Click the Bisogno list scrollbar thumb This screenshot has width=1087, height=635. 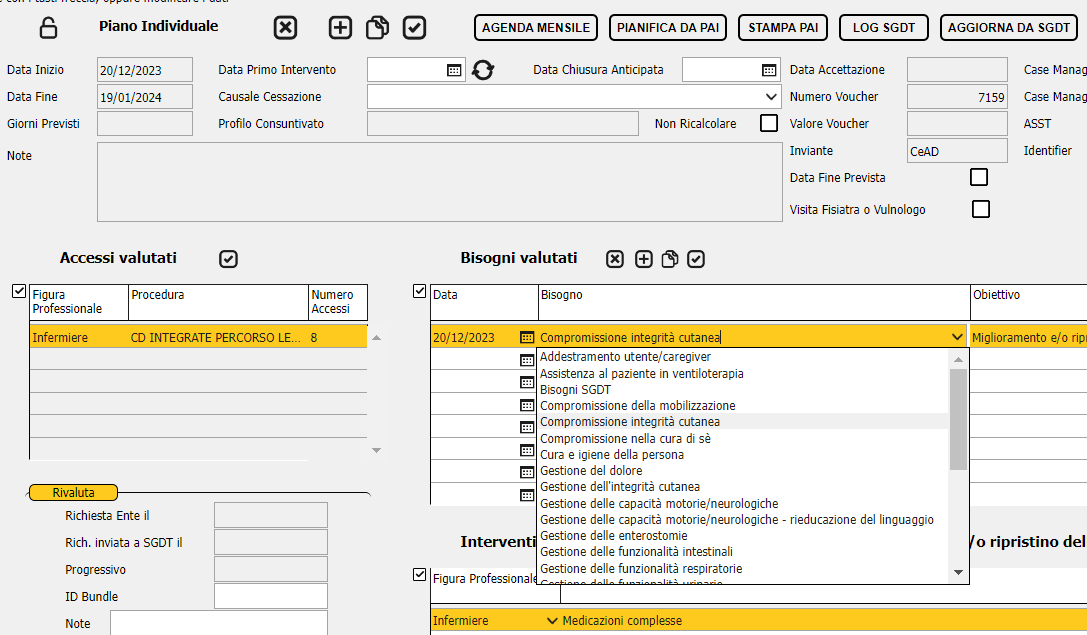click(958, 419)
